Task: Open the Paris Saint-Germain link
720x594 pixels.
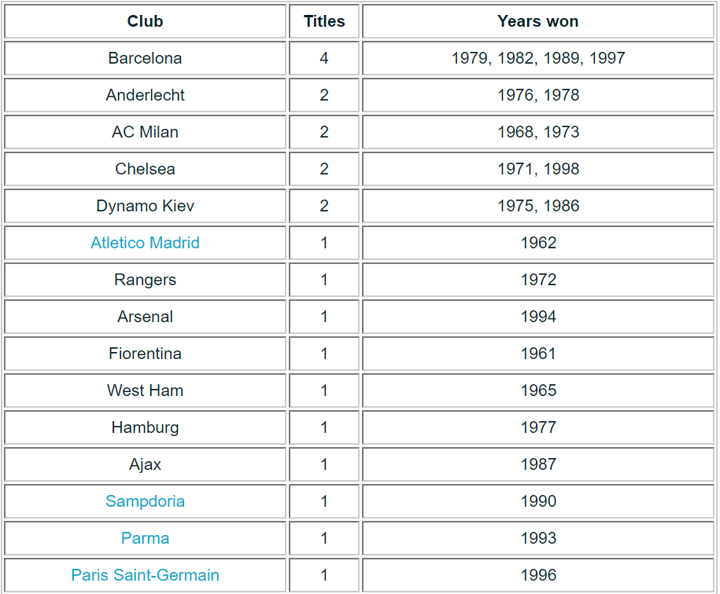Action: click(145, 575)
